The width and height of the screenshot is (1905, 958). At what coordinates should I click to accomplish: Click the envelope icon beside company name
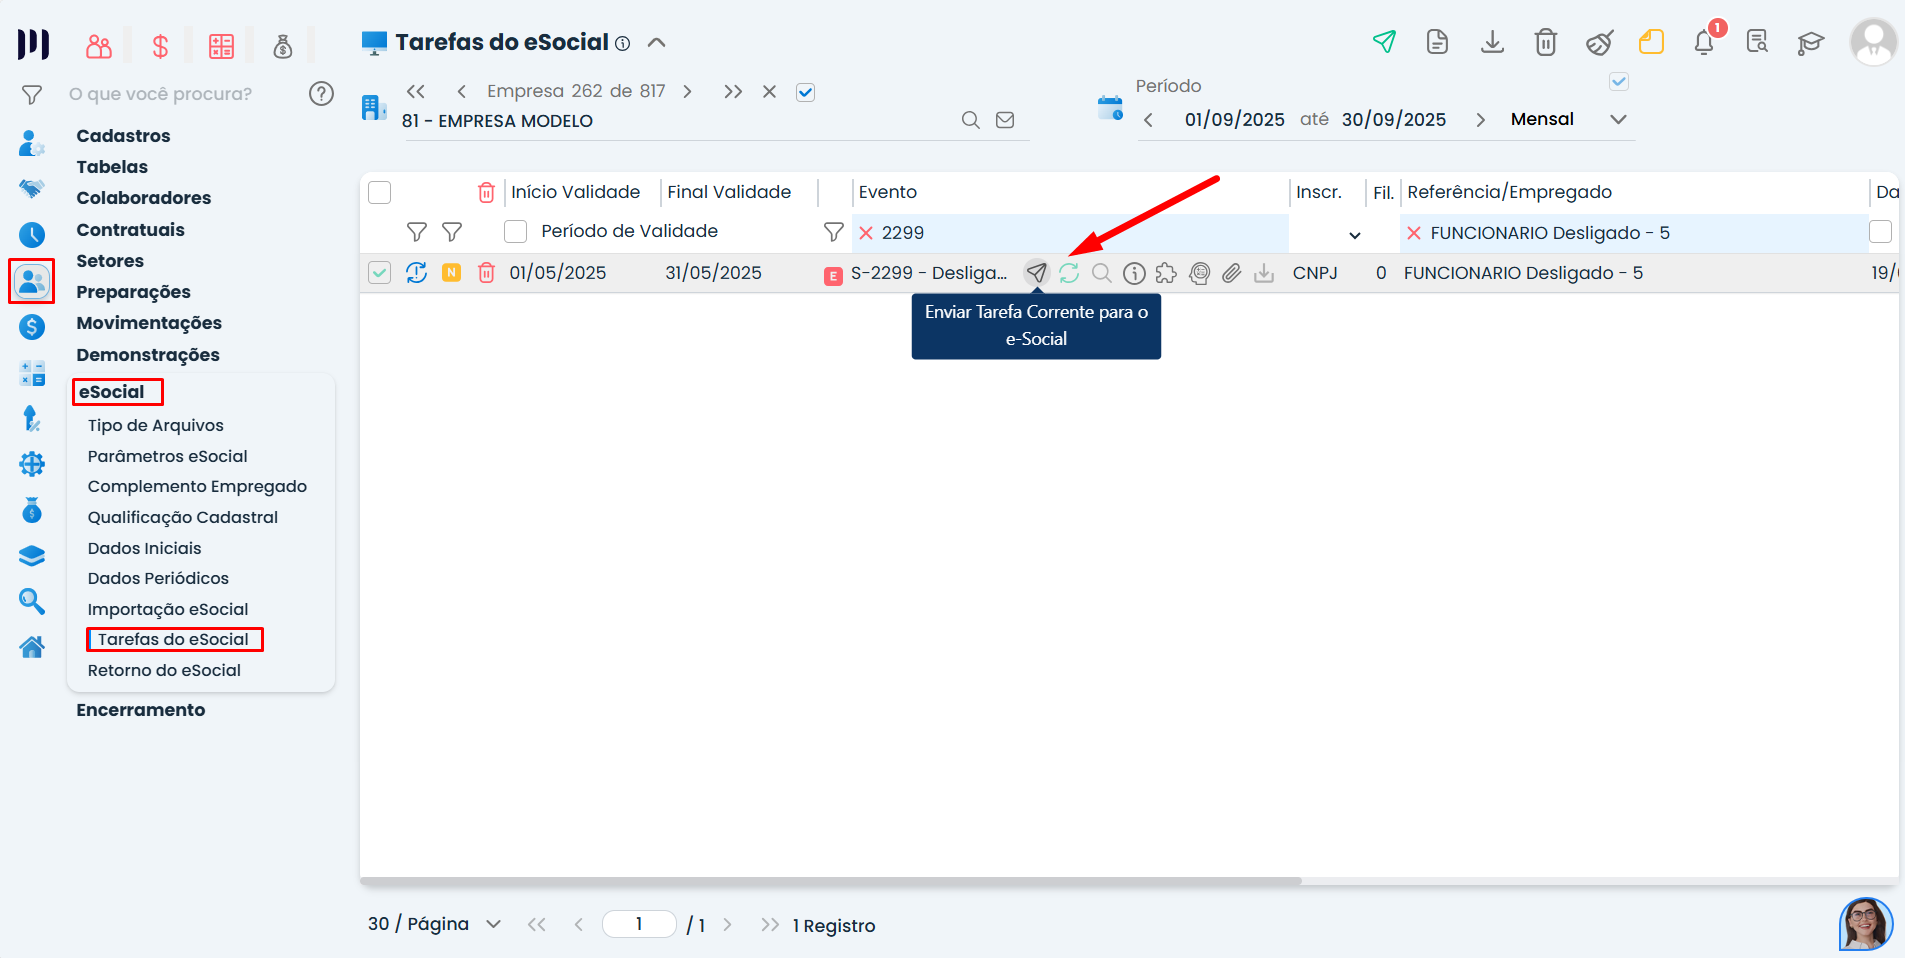pyautogui.click(x=1005, y=120)
